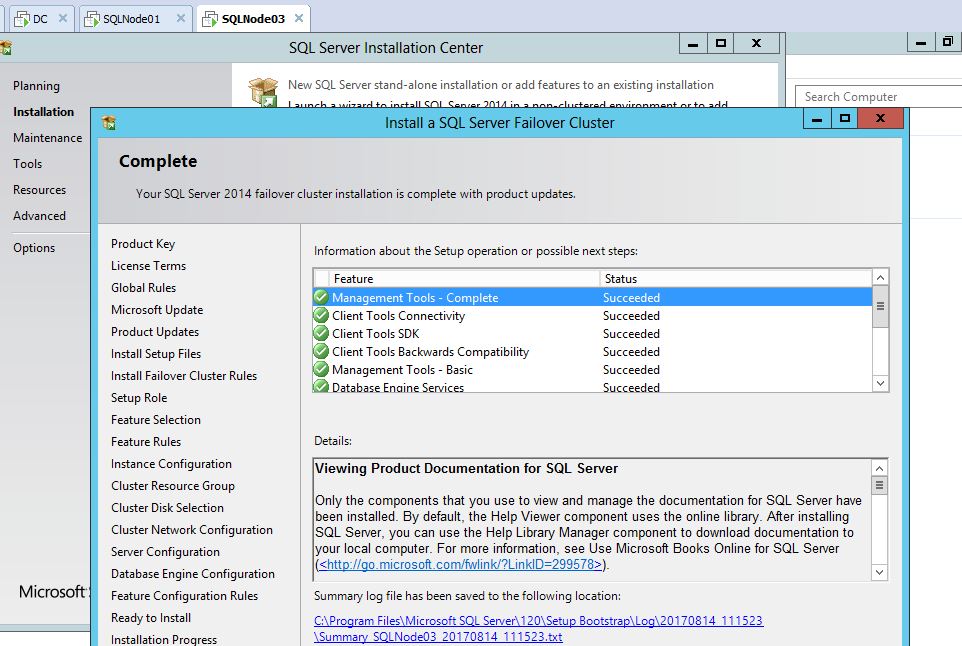The width and height of the screenshot is (962, 646).
Task: Click the stand-alone installation server icon
Action: coord(263,91)
